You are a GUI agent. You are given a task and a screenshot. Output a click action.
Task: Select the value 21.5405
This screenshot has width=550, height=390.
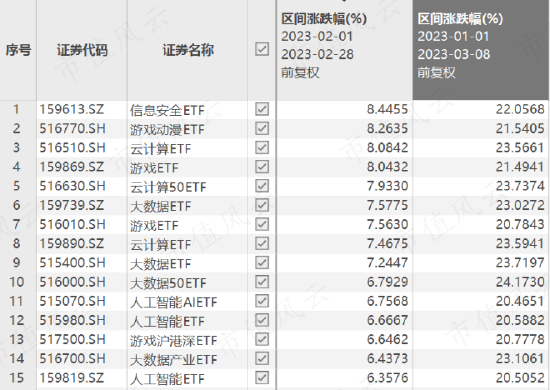[520, 128]
